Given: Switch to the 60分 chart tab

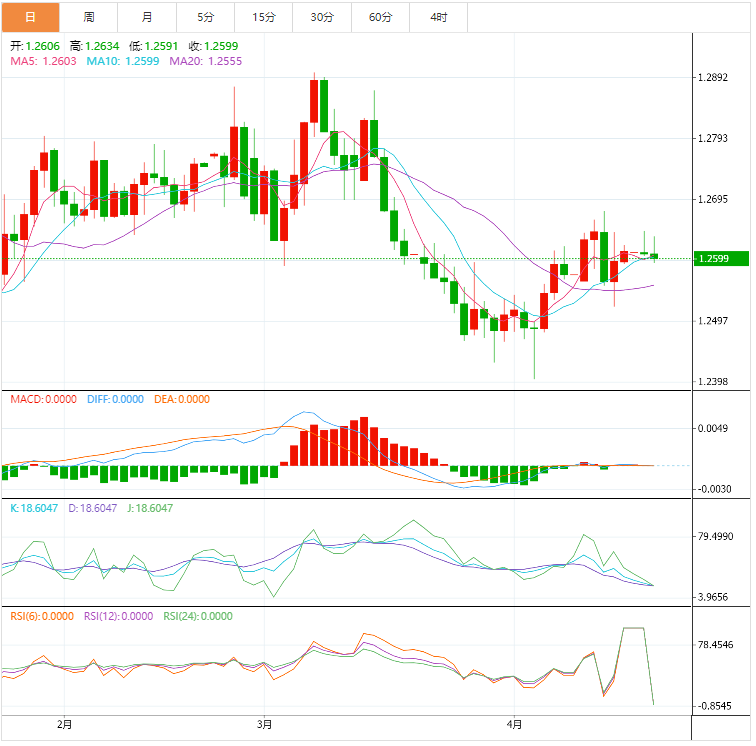Looking at the screenshot, I should pos(381,17).
